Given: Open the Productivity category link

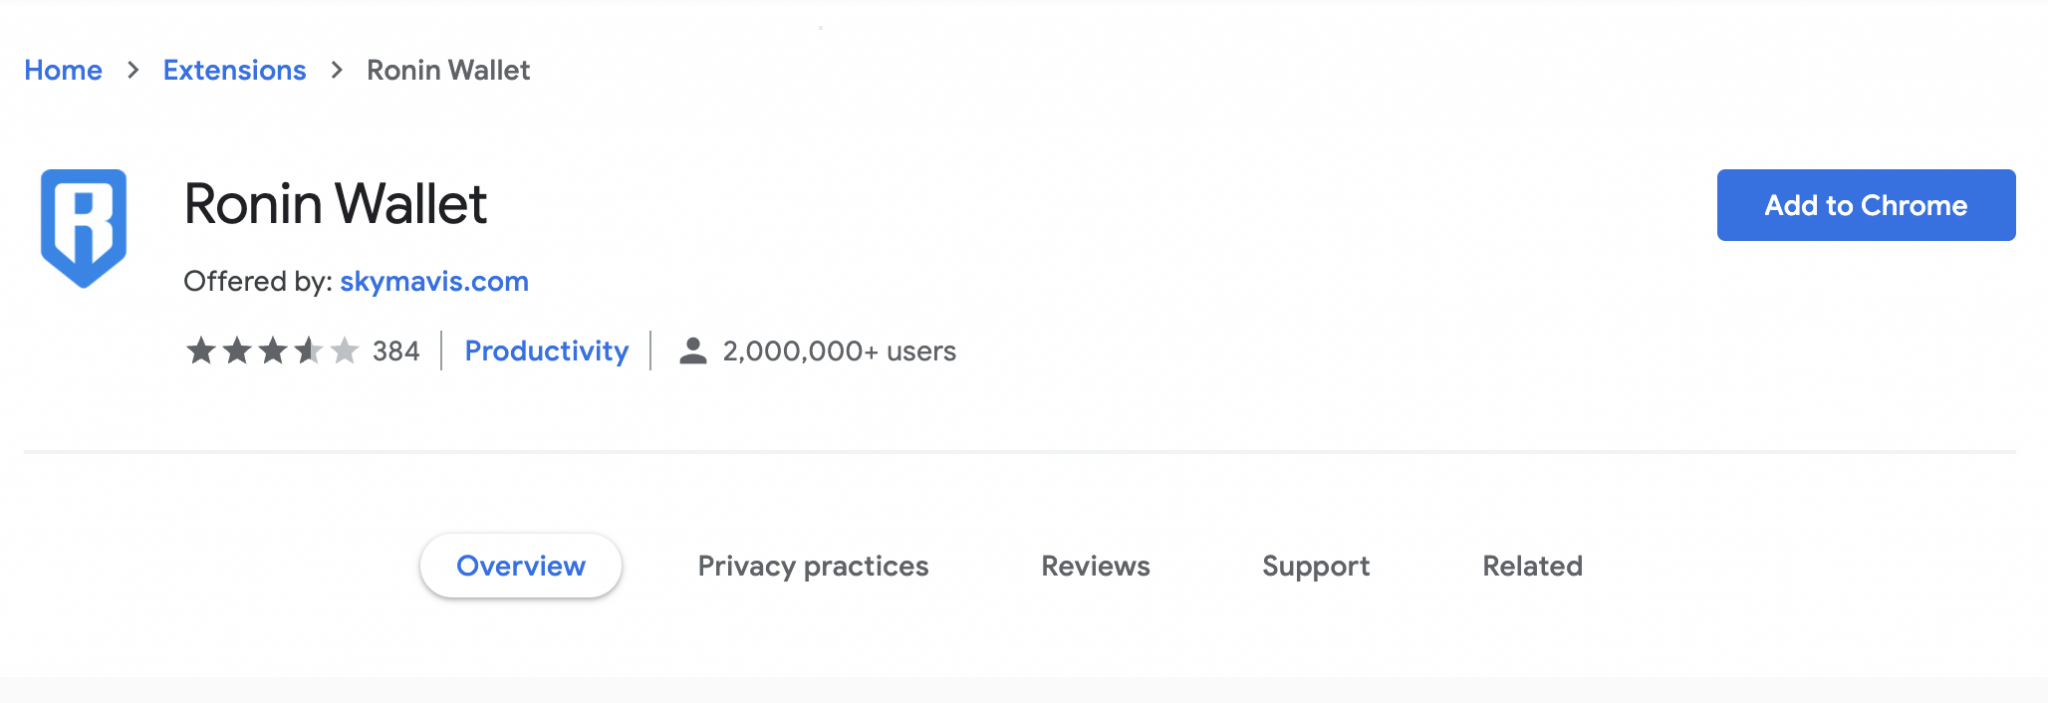Looking at the screenshot, I should click(x=547, y=351).
